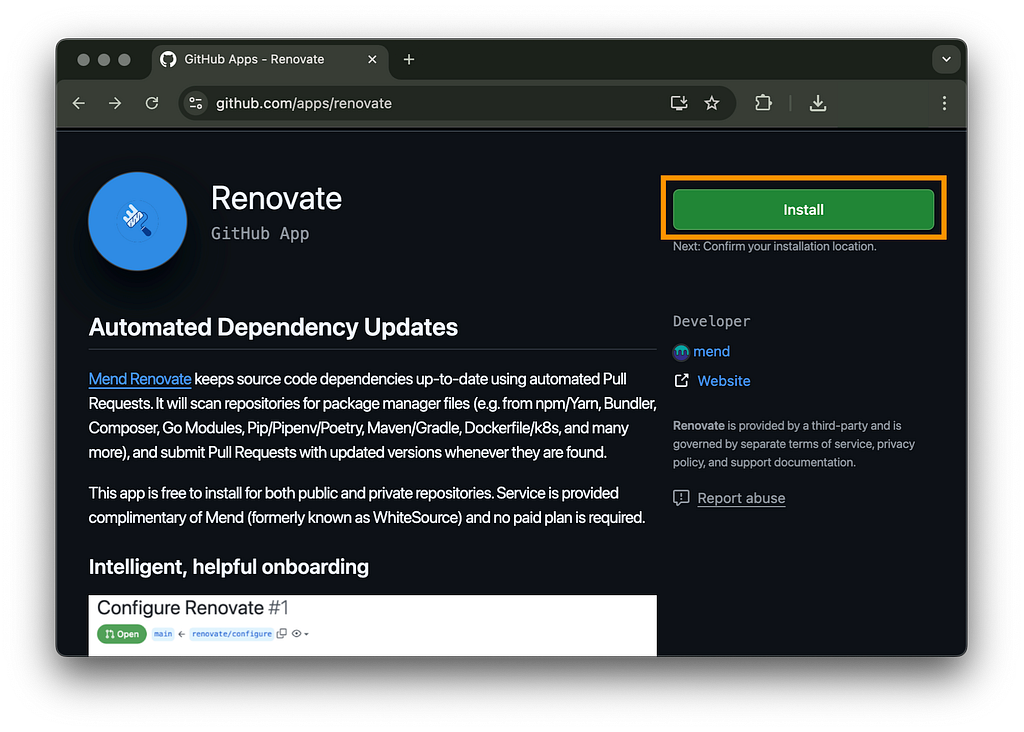Click the report icon beside Report abuse

(x=681, y=498)
